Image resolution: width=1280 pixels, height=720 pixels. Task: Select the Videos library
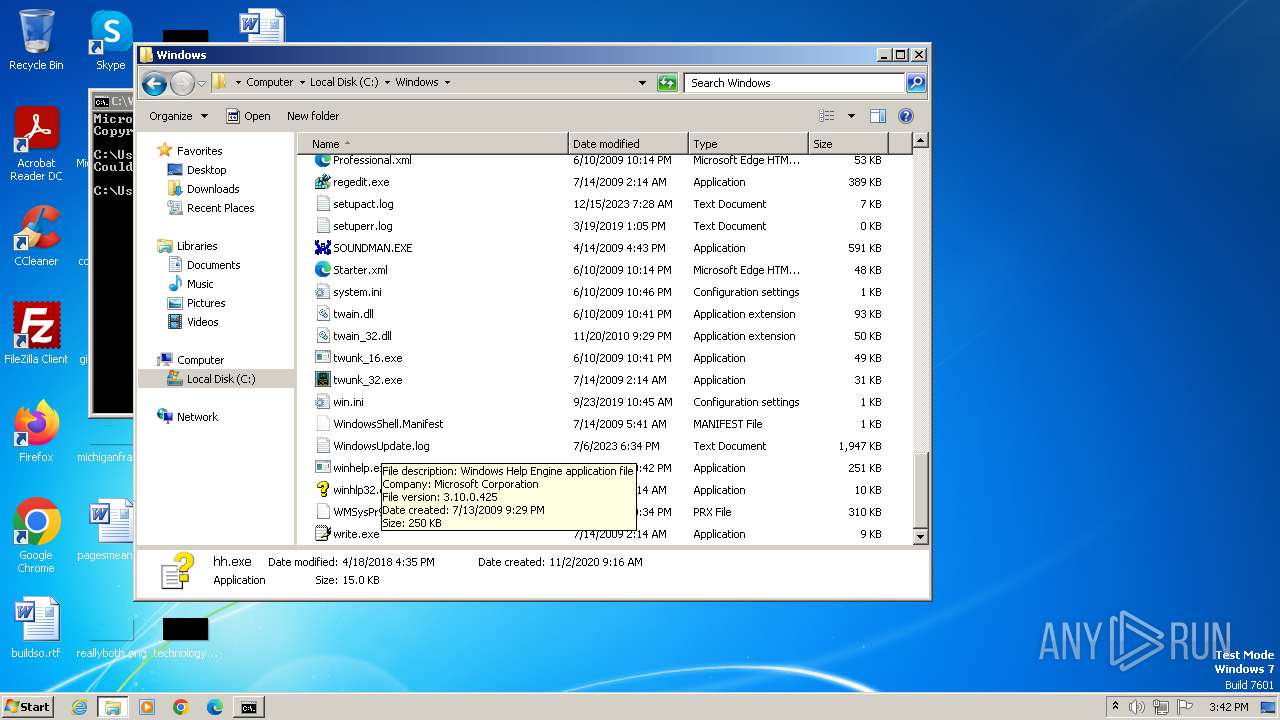click(202, 322)
